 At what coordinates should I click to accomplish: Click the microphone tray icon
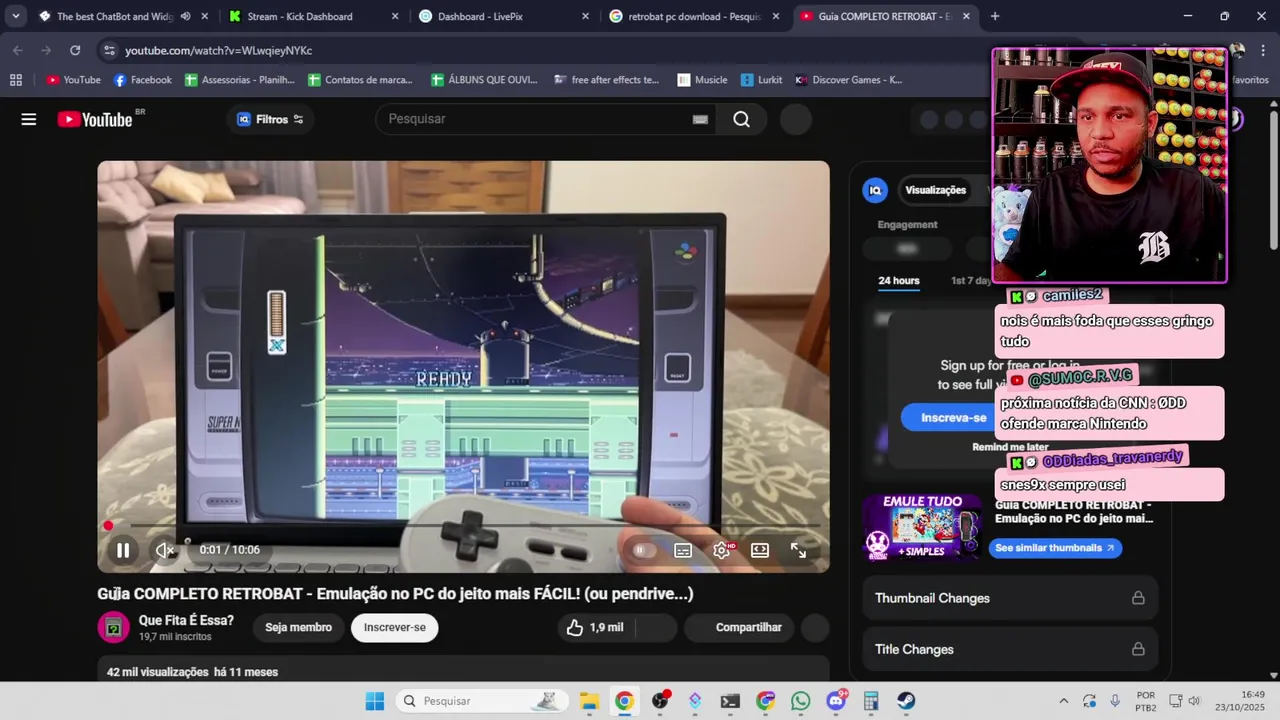(1115, 701)
